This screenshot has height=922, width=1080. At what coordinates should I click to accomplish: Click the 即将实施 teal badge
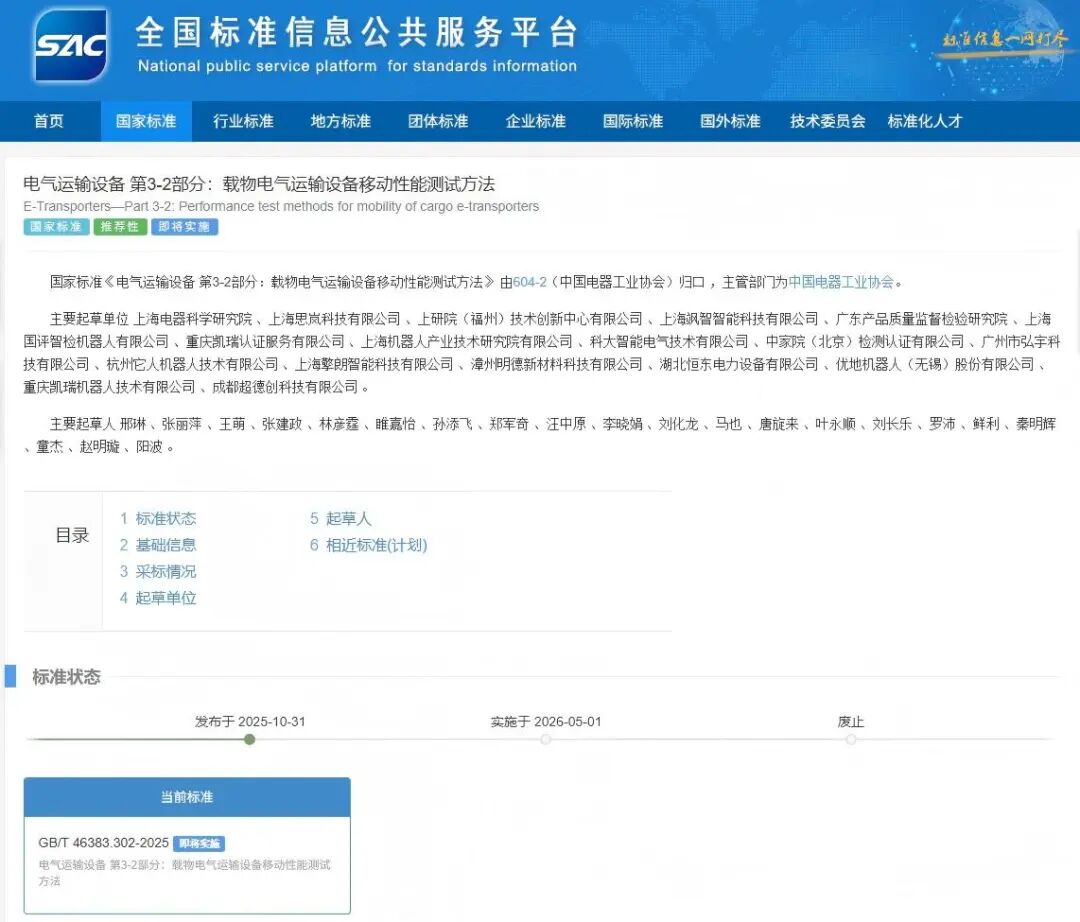click(x=183, y=227)
